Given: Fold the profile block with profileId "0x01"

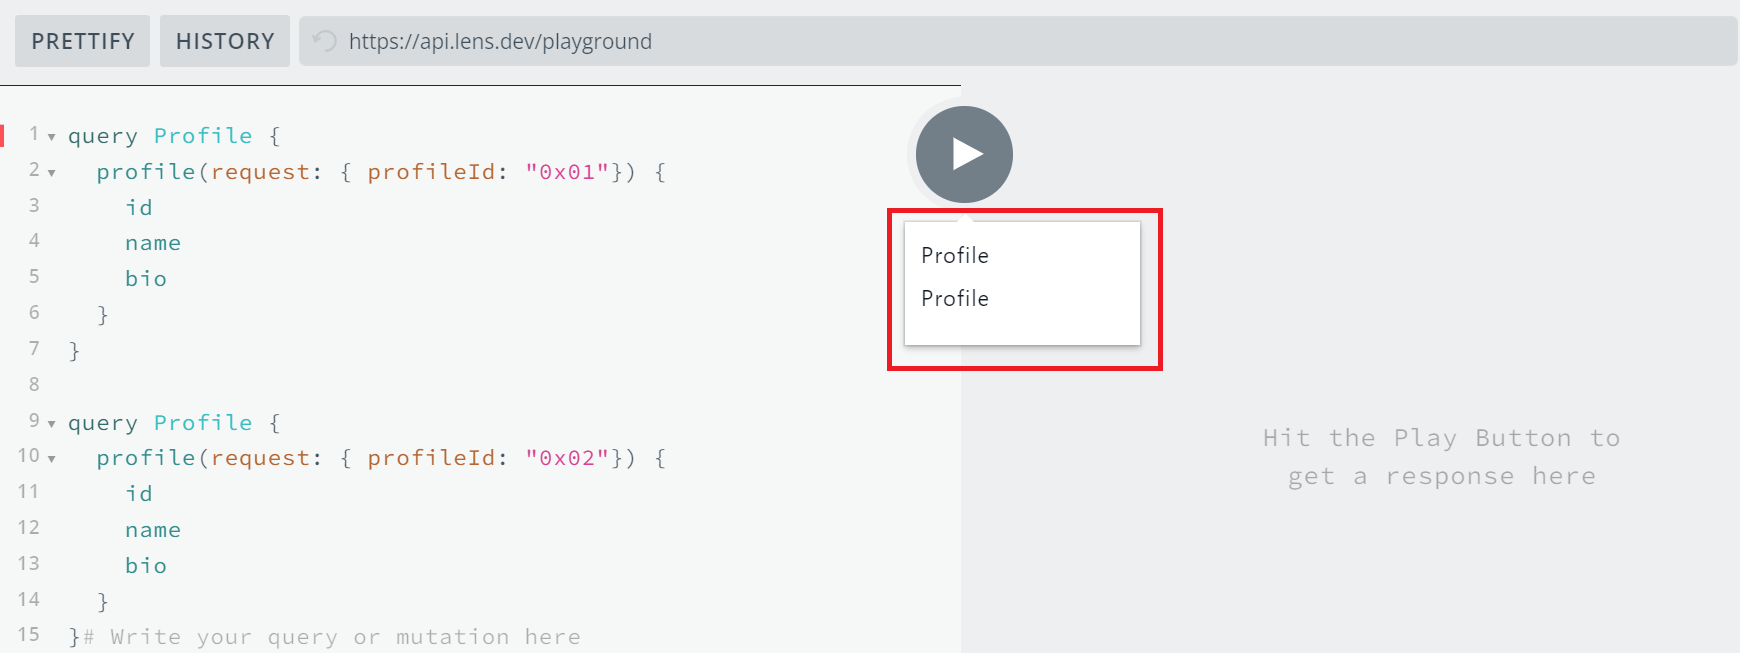Looking at the screenshot, I should (x=51, y=172).
